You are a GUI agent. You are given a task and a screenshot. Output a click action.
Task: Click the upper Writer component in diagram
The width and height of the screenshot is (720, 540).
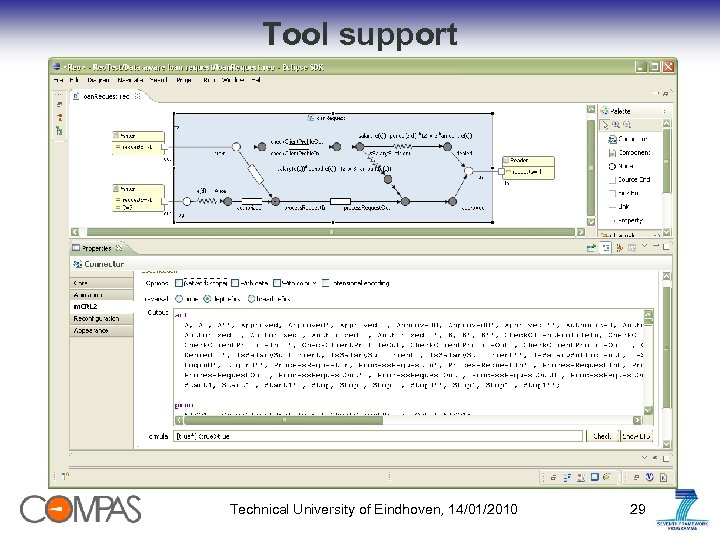click(x=138, y=142)
